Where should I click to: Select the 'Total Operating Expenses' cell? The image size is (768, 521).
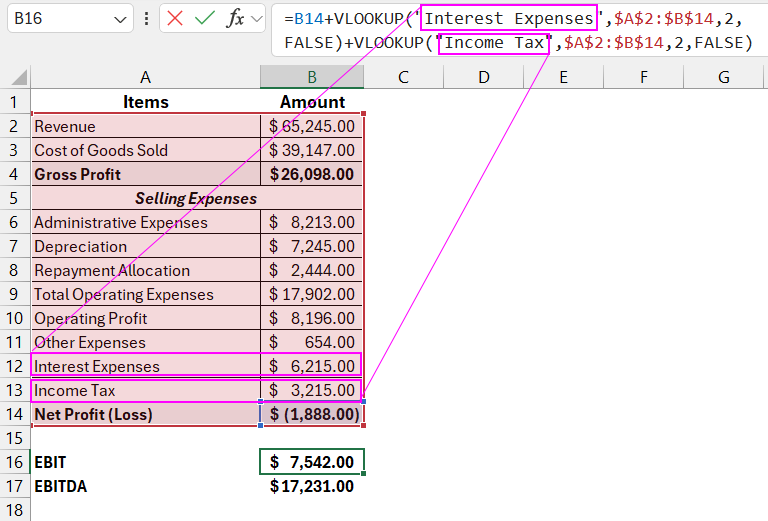coord(145,294)
